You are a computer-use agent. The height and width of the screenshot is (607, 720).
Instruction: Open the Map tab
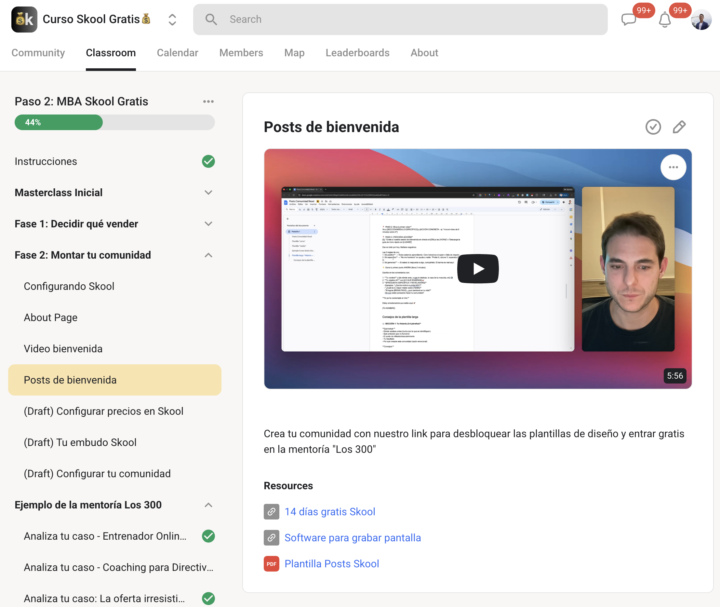pos(294,53)
